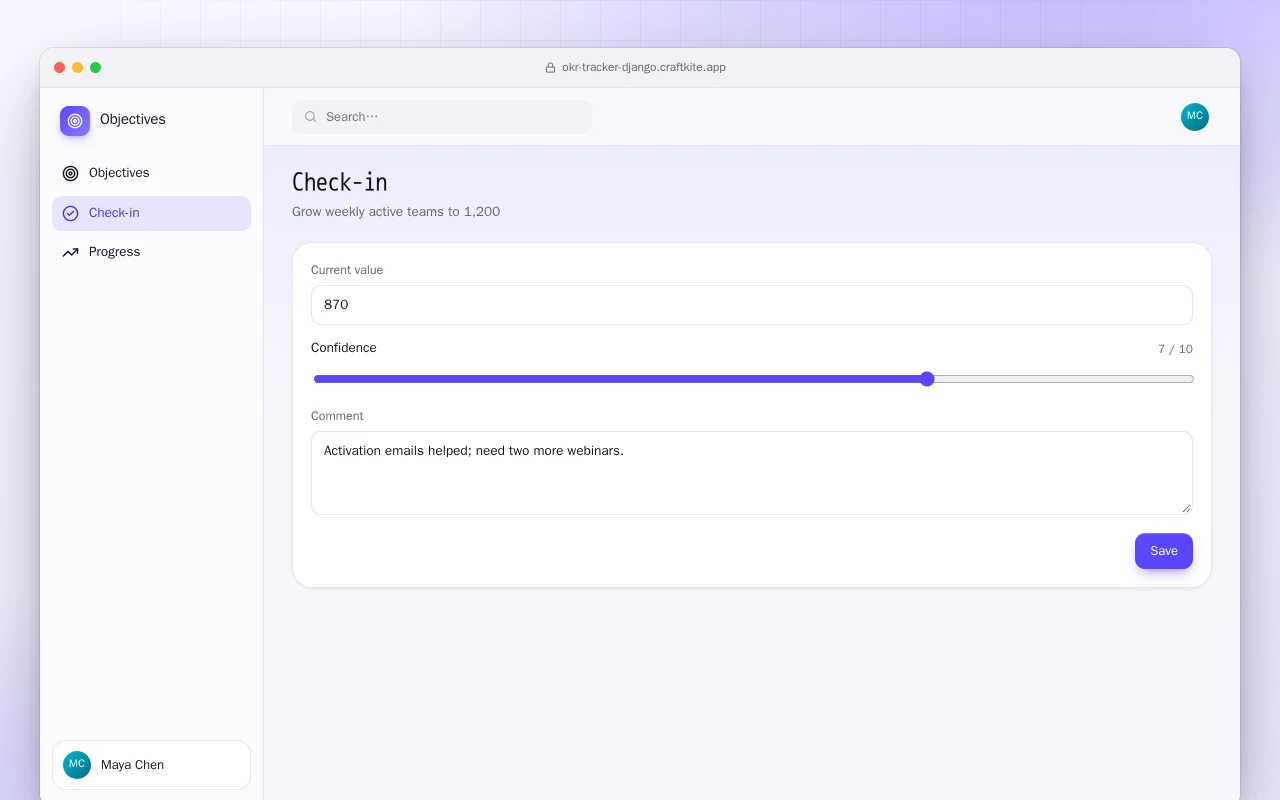
Task: Click the Comment label
Action: tap(337, 416)
